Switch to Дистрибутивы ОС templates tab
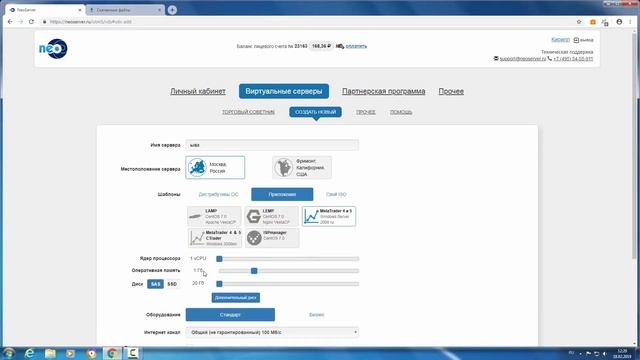 (x=218, y=194)
